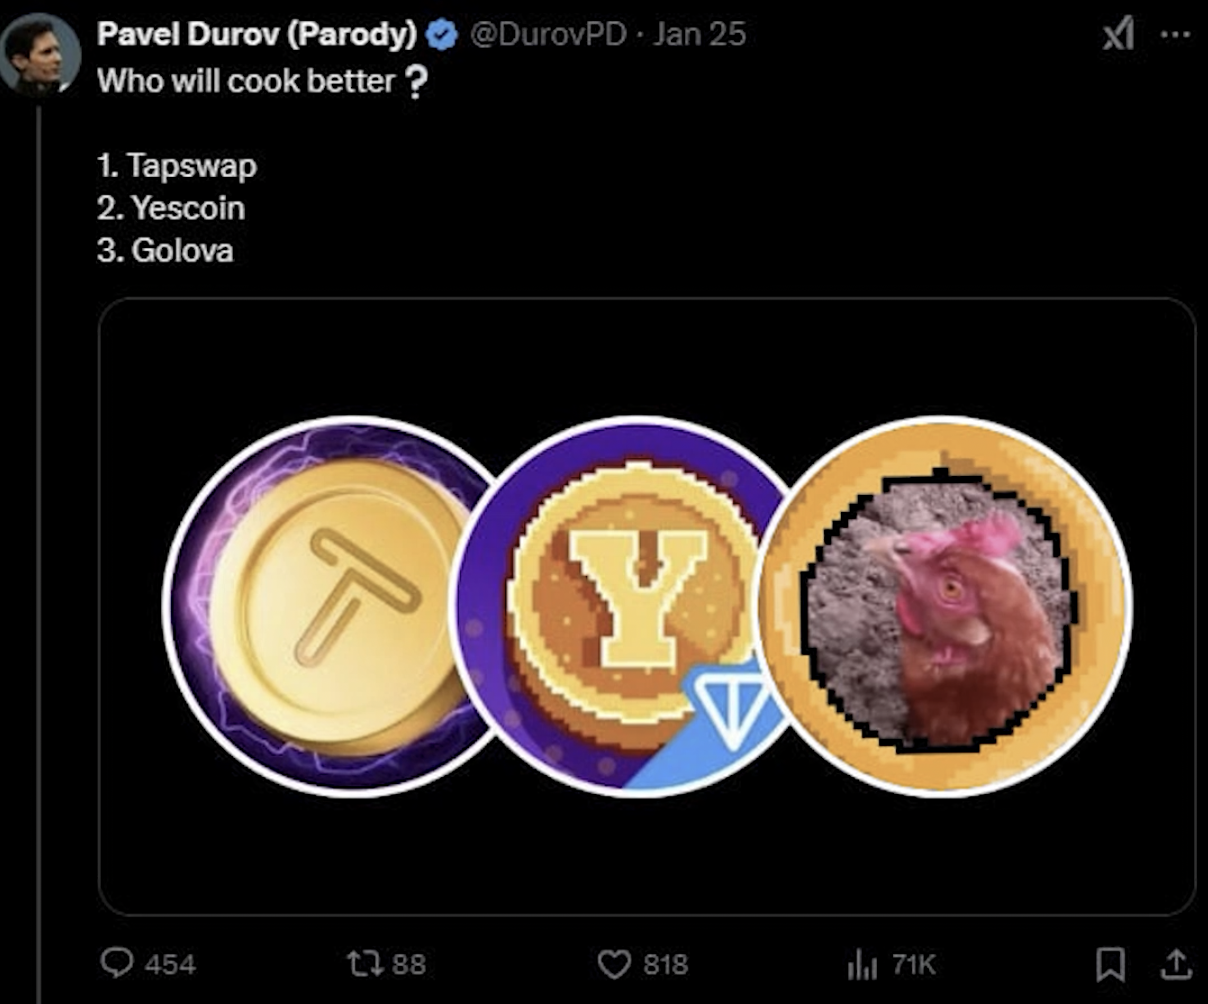Like the tweet with heart icon
The image size is (1208, 1004).
pyautogui.click(x=613, y=963)
